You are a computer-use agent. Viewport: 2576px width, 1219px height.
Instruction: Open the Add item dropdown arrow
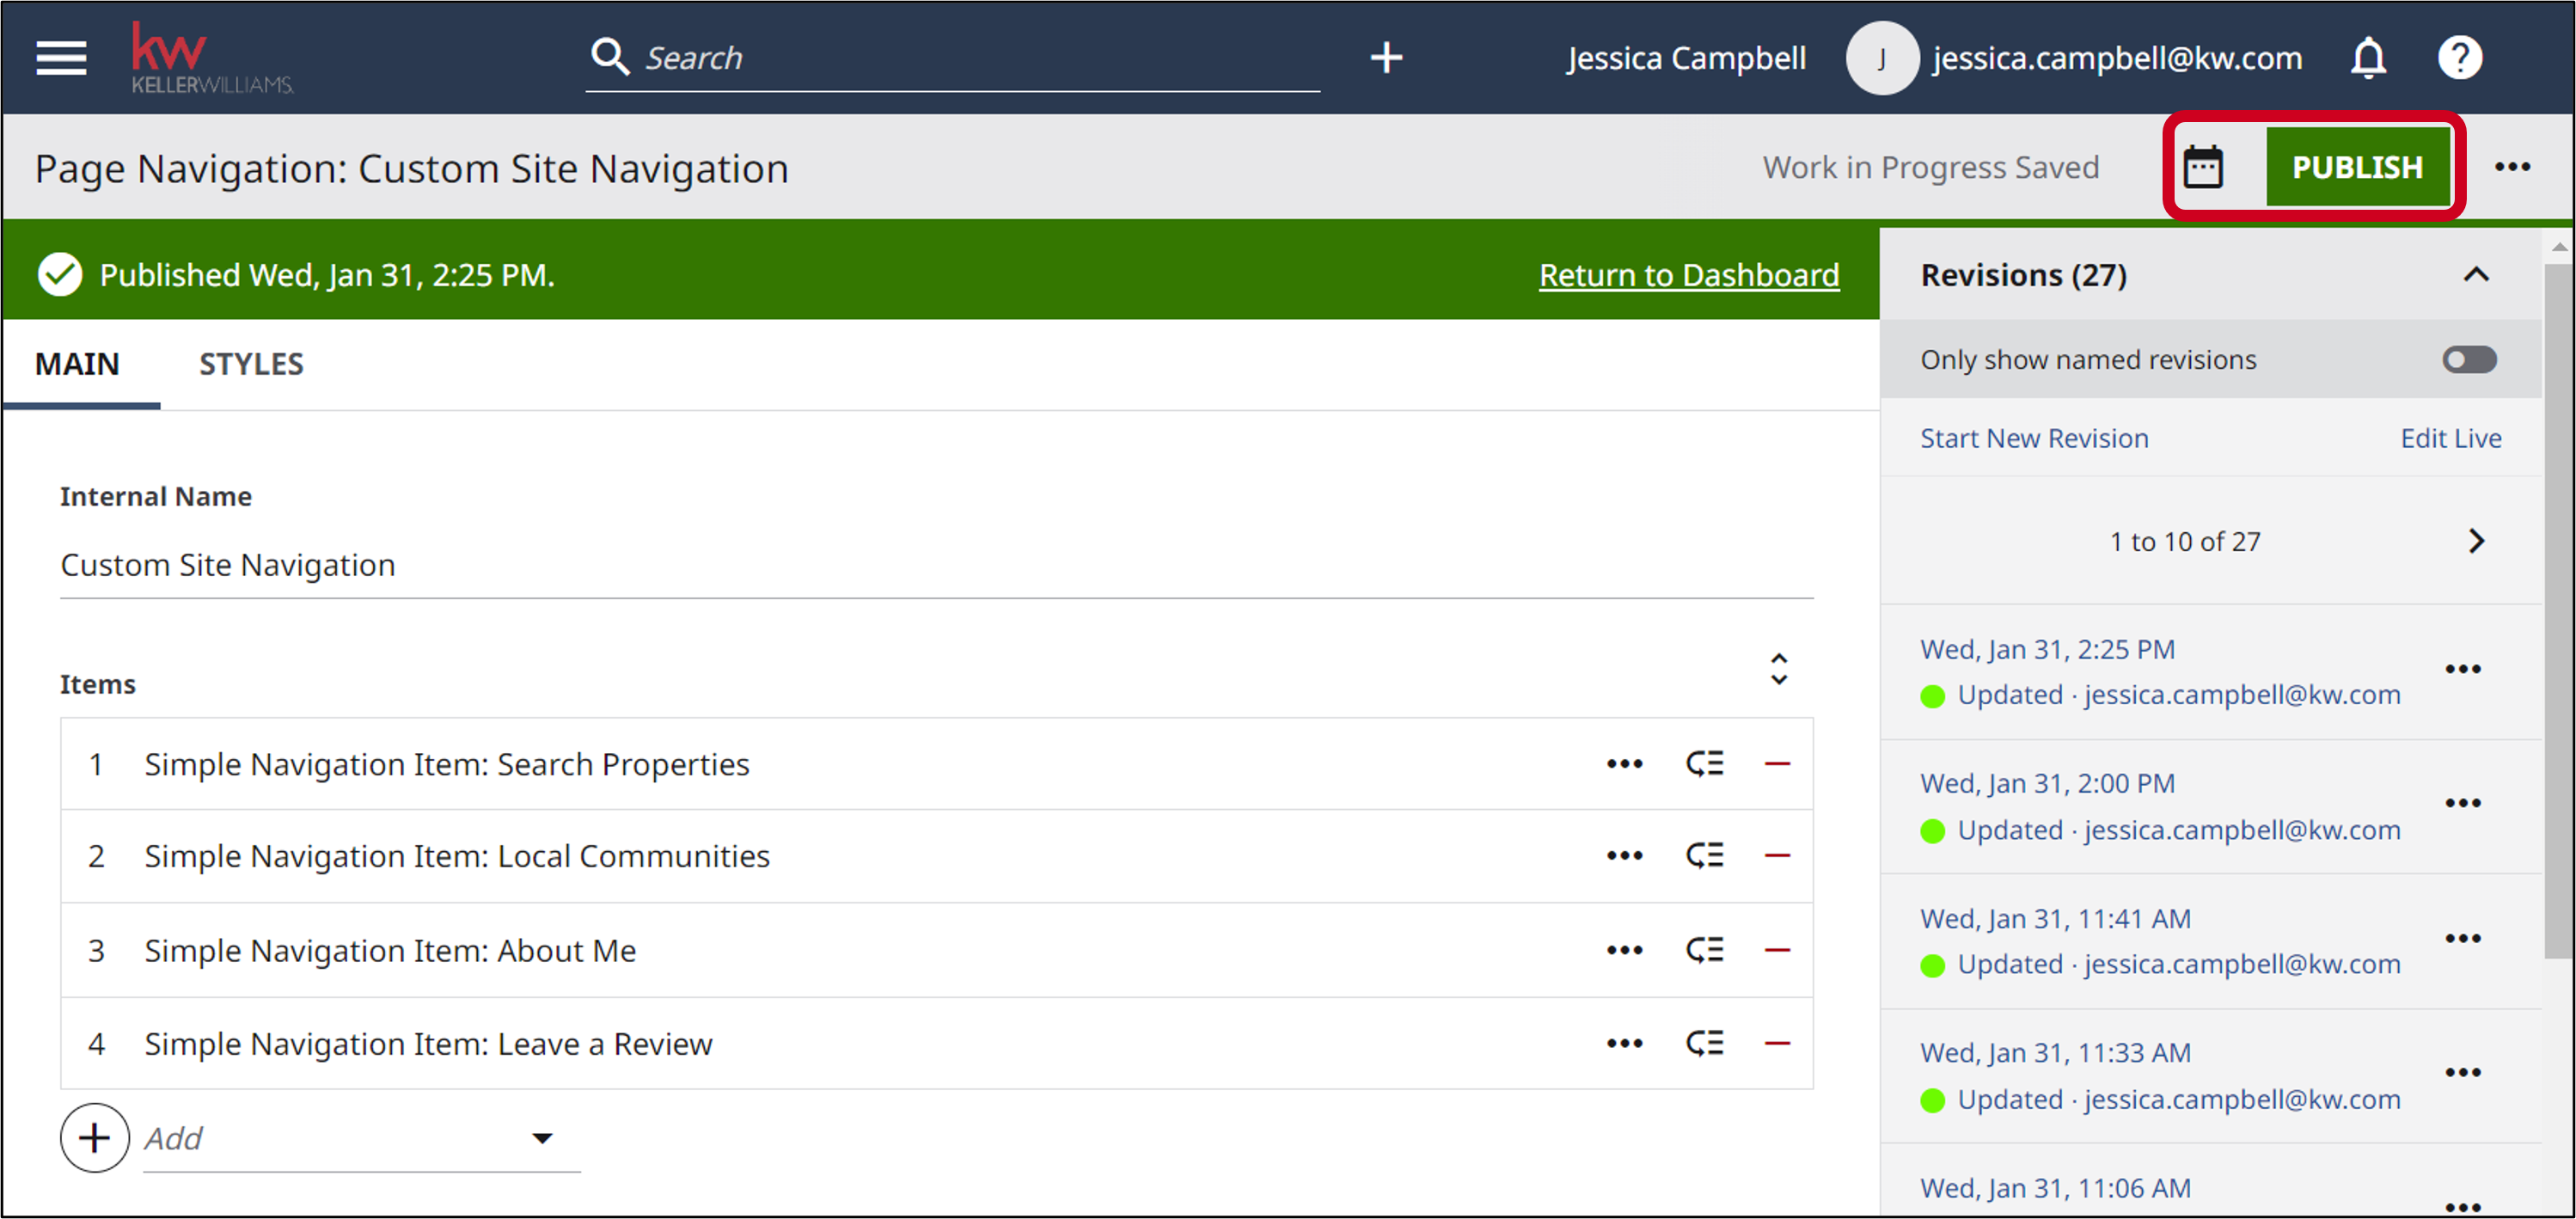[541, 1138]
